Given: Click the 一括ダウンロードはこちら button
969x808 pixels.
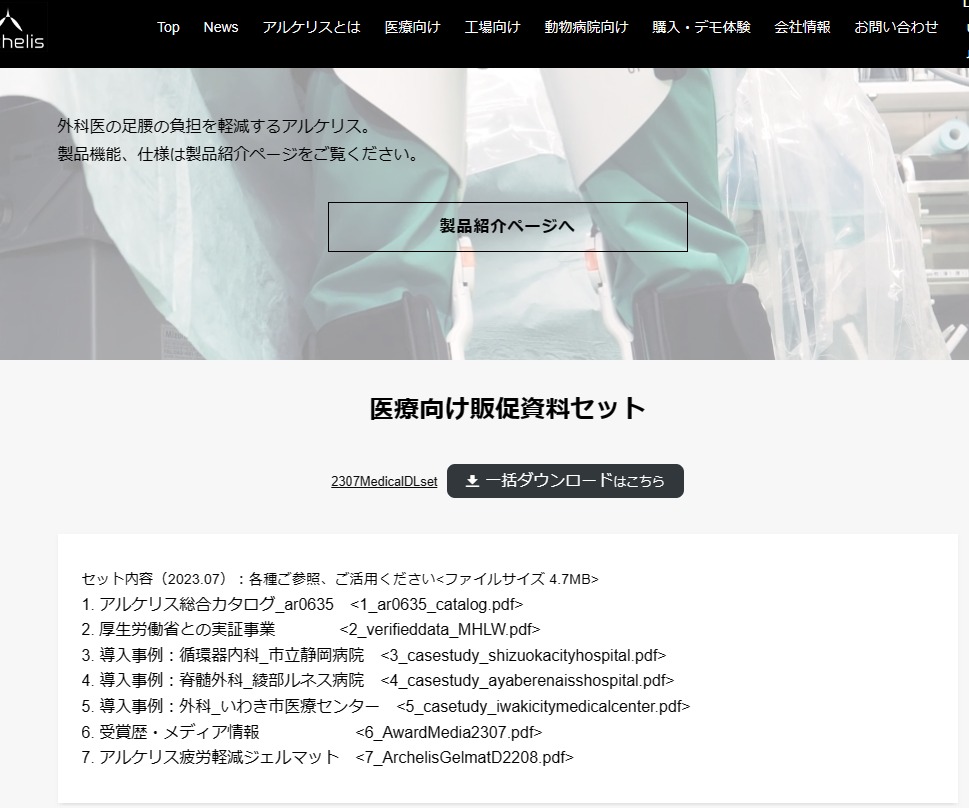Looking at the screenshot, I should click(x=565, y=481).
